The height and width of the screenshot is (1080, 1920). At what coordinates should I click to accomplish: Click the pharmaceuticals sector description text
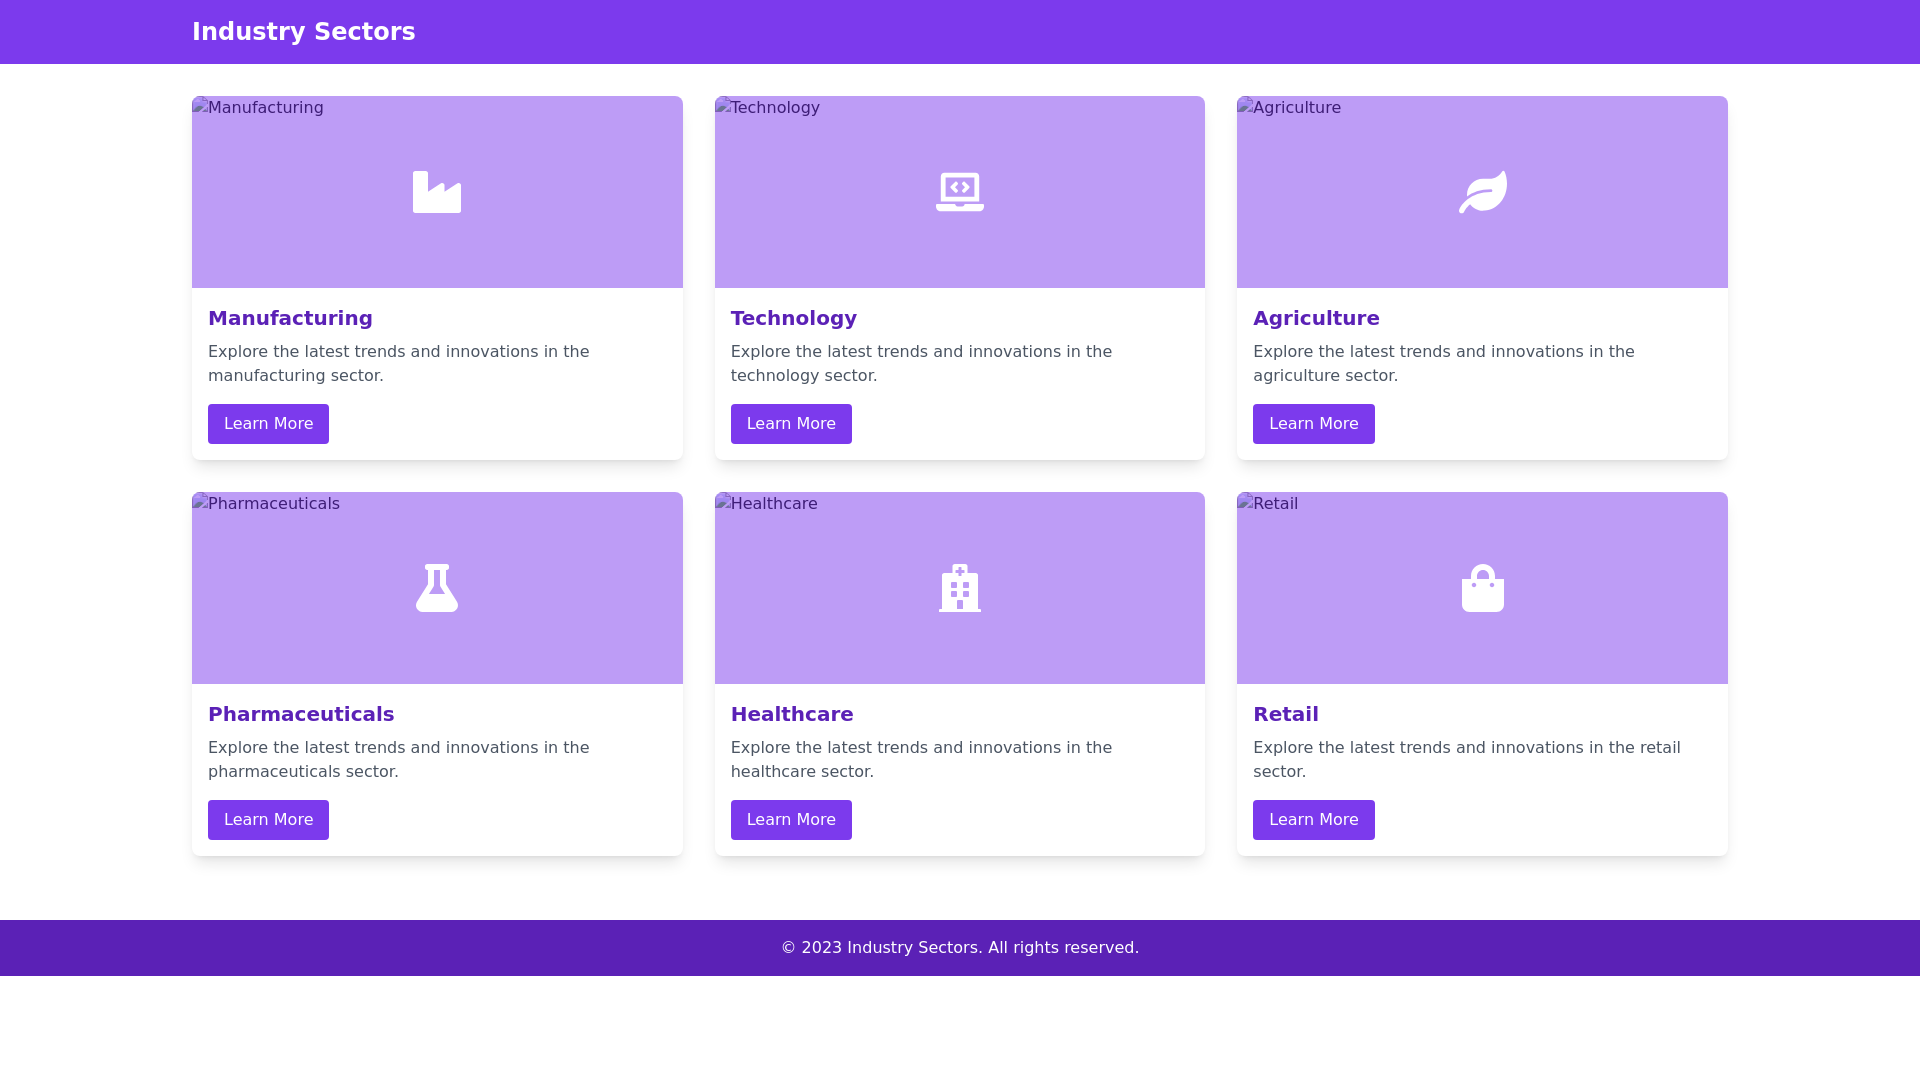(x=399, y=760)
